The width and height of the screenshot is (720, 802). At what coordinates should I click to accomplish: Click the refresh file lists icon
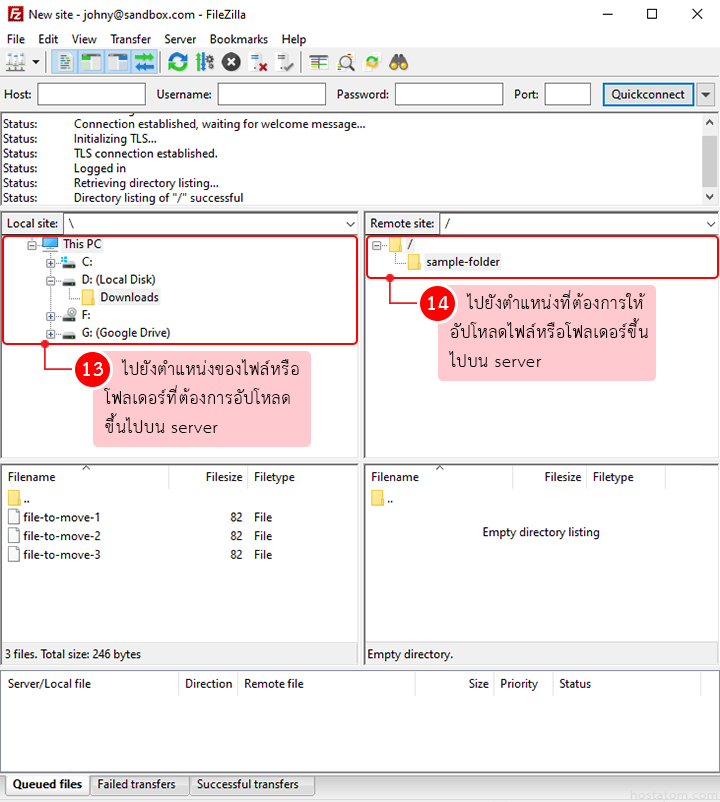pos(178,62)
